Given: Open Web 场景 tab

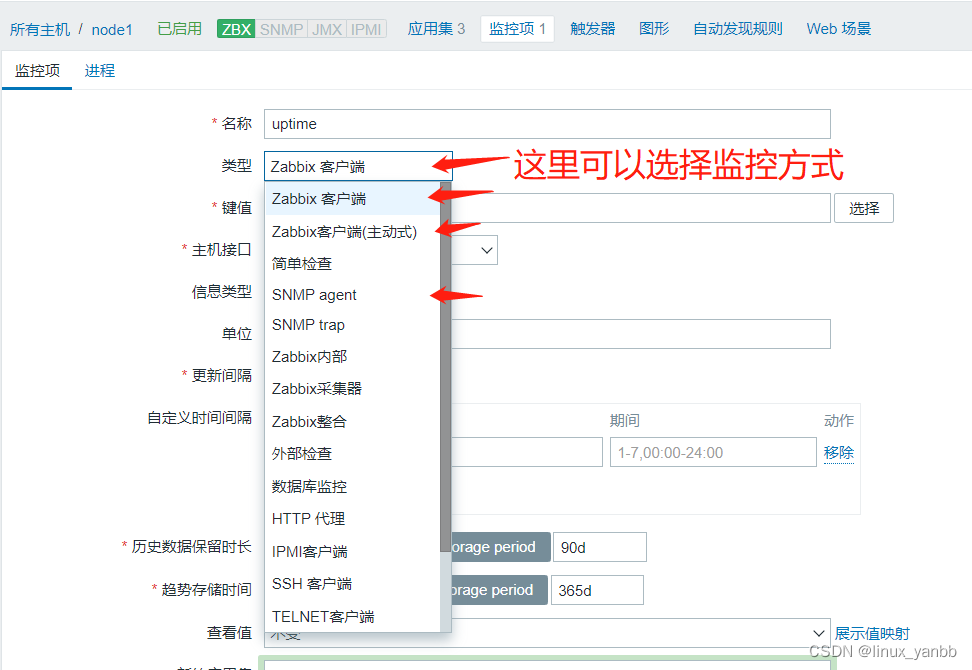Looking at the screenshot, I should (x=839, y=29).
